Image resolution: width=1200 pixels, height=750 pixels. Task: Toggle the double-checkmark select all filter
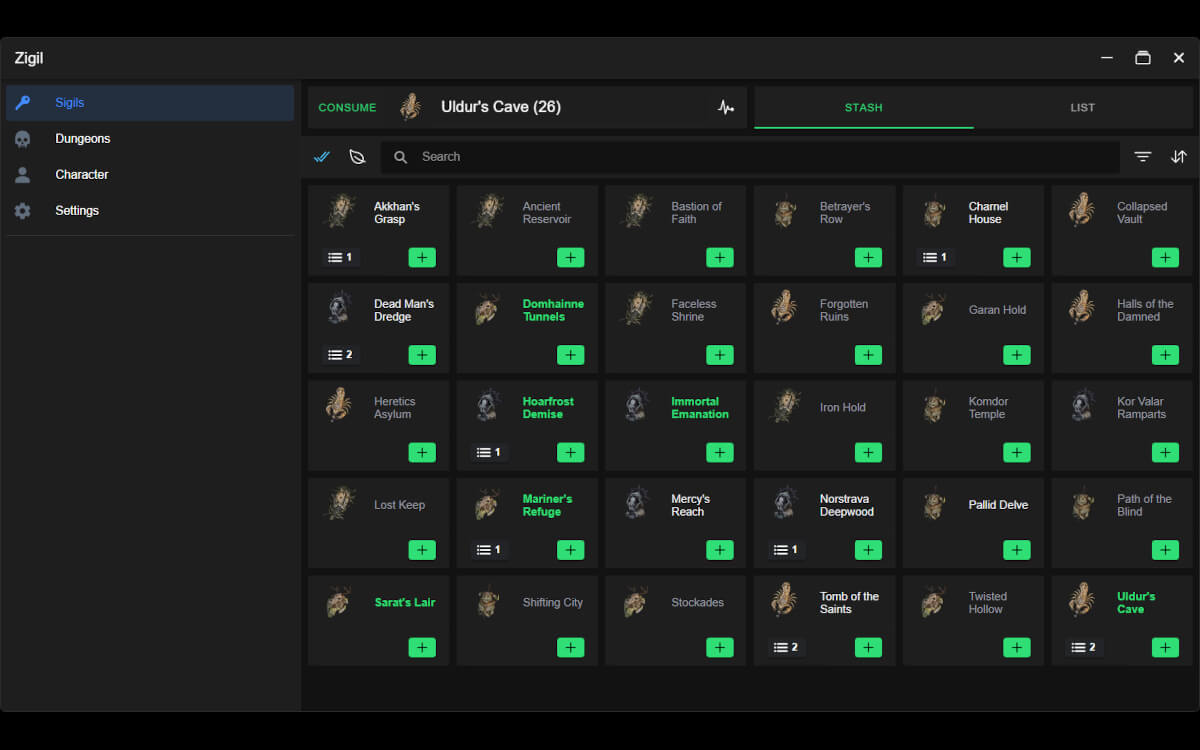click(322, 157)
